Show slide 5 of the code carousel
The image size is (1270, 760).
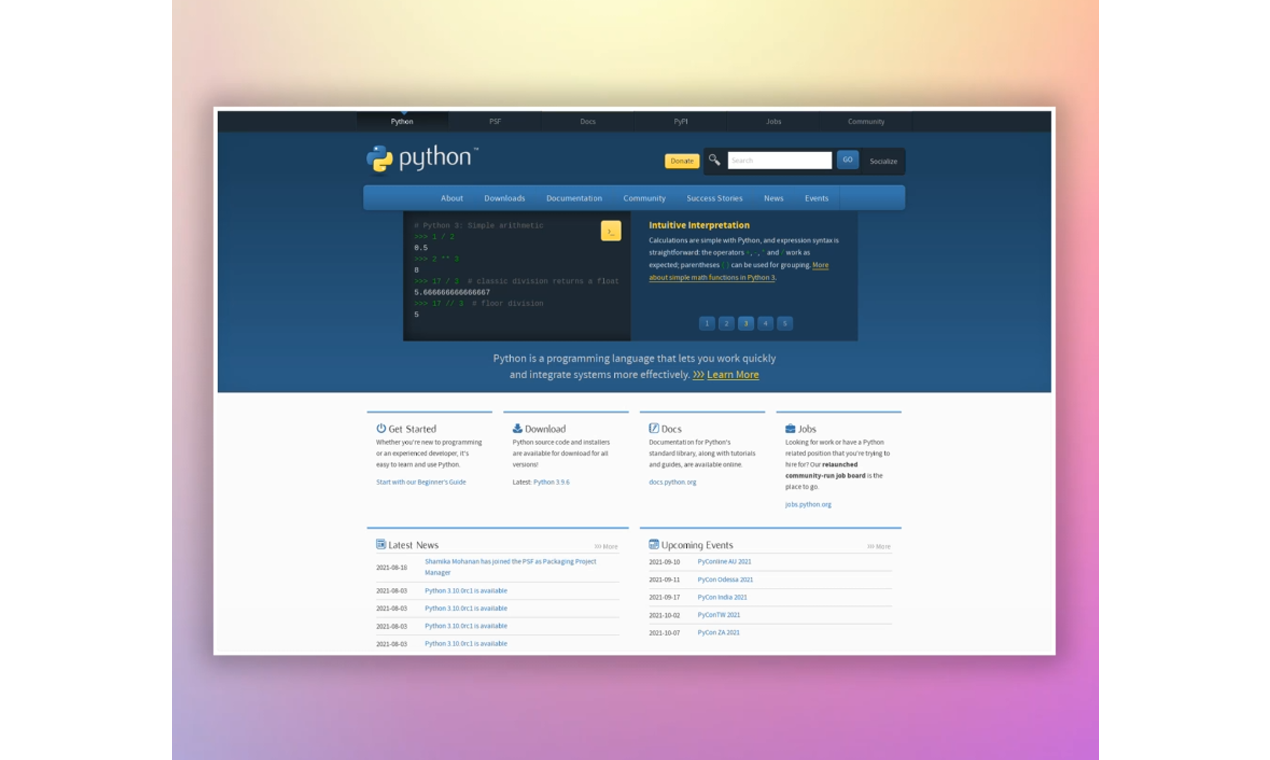pos(785,323)
